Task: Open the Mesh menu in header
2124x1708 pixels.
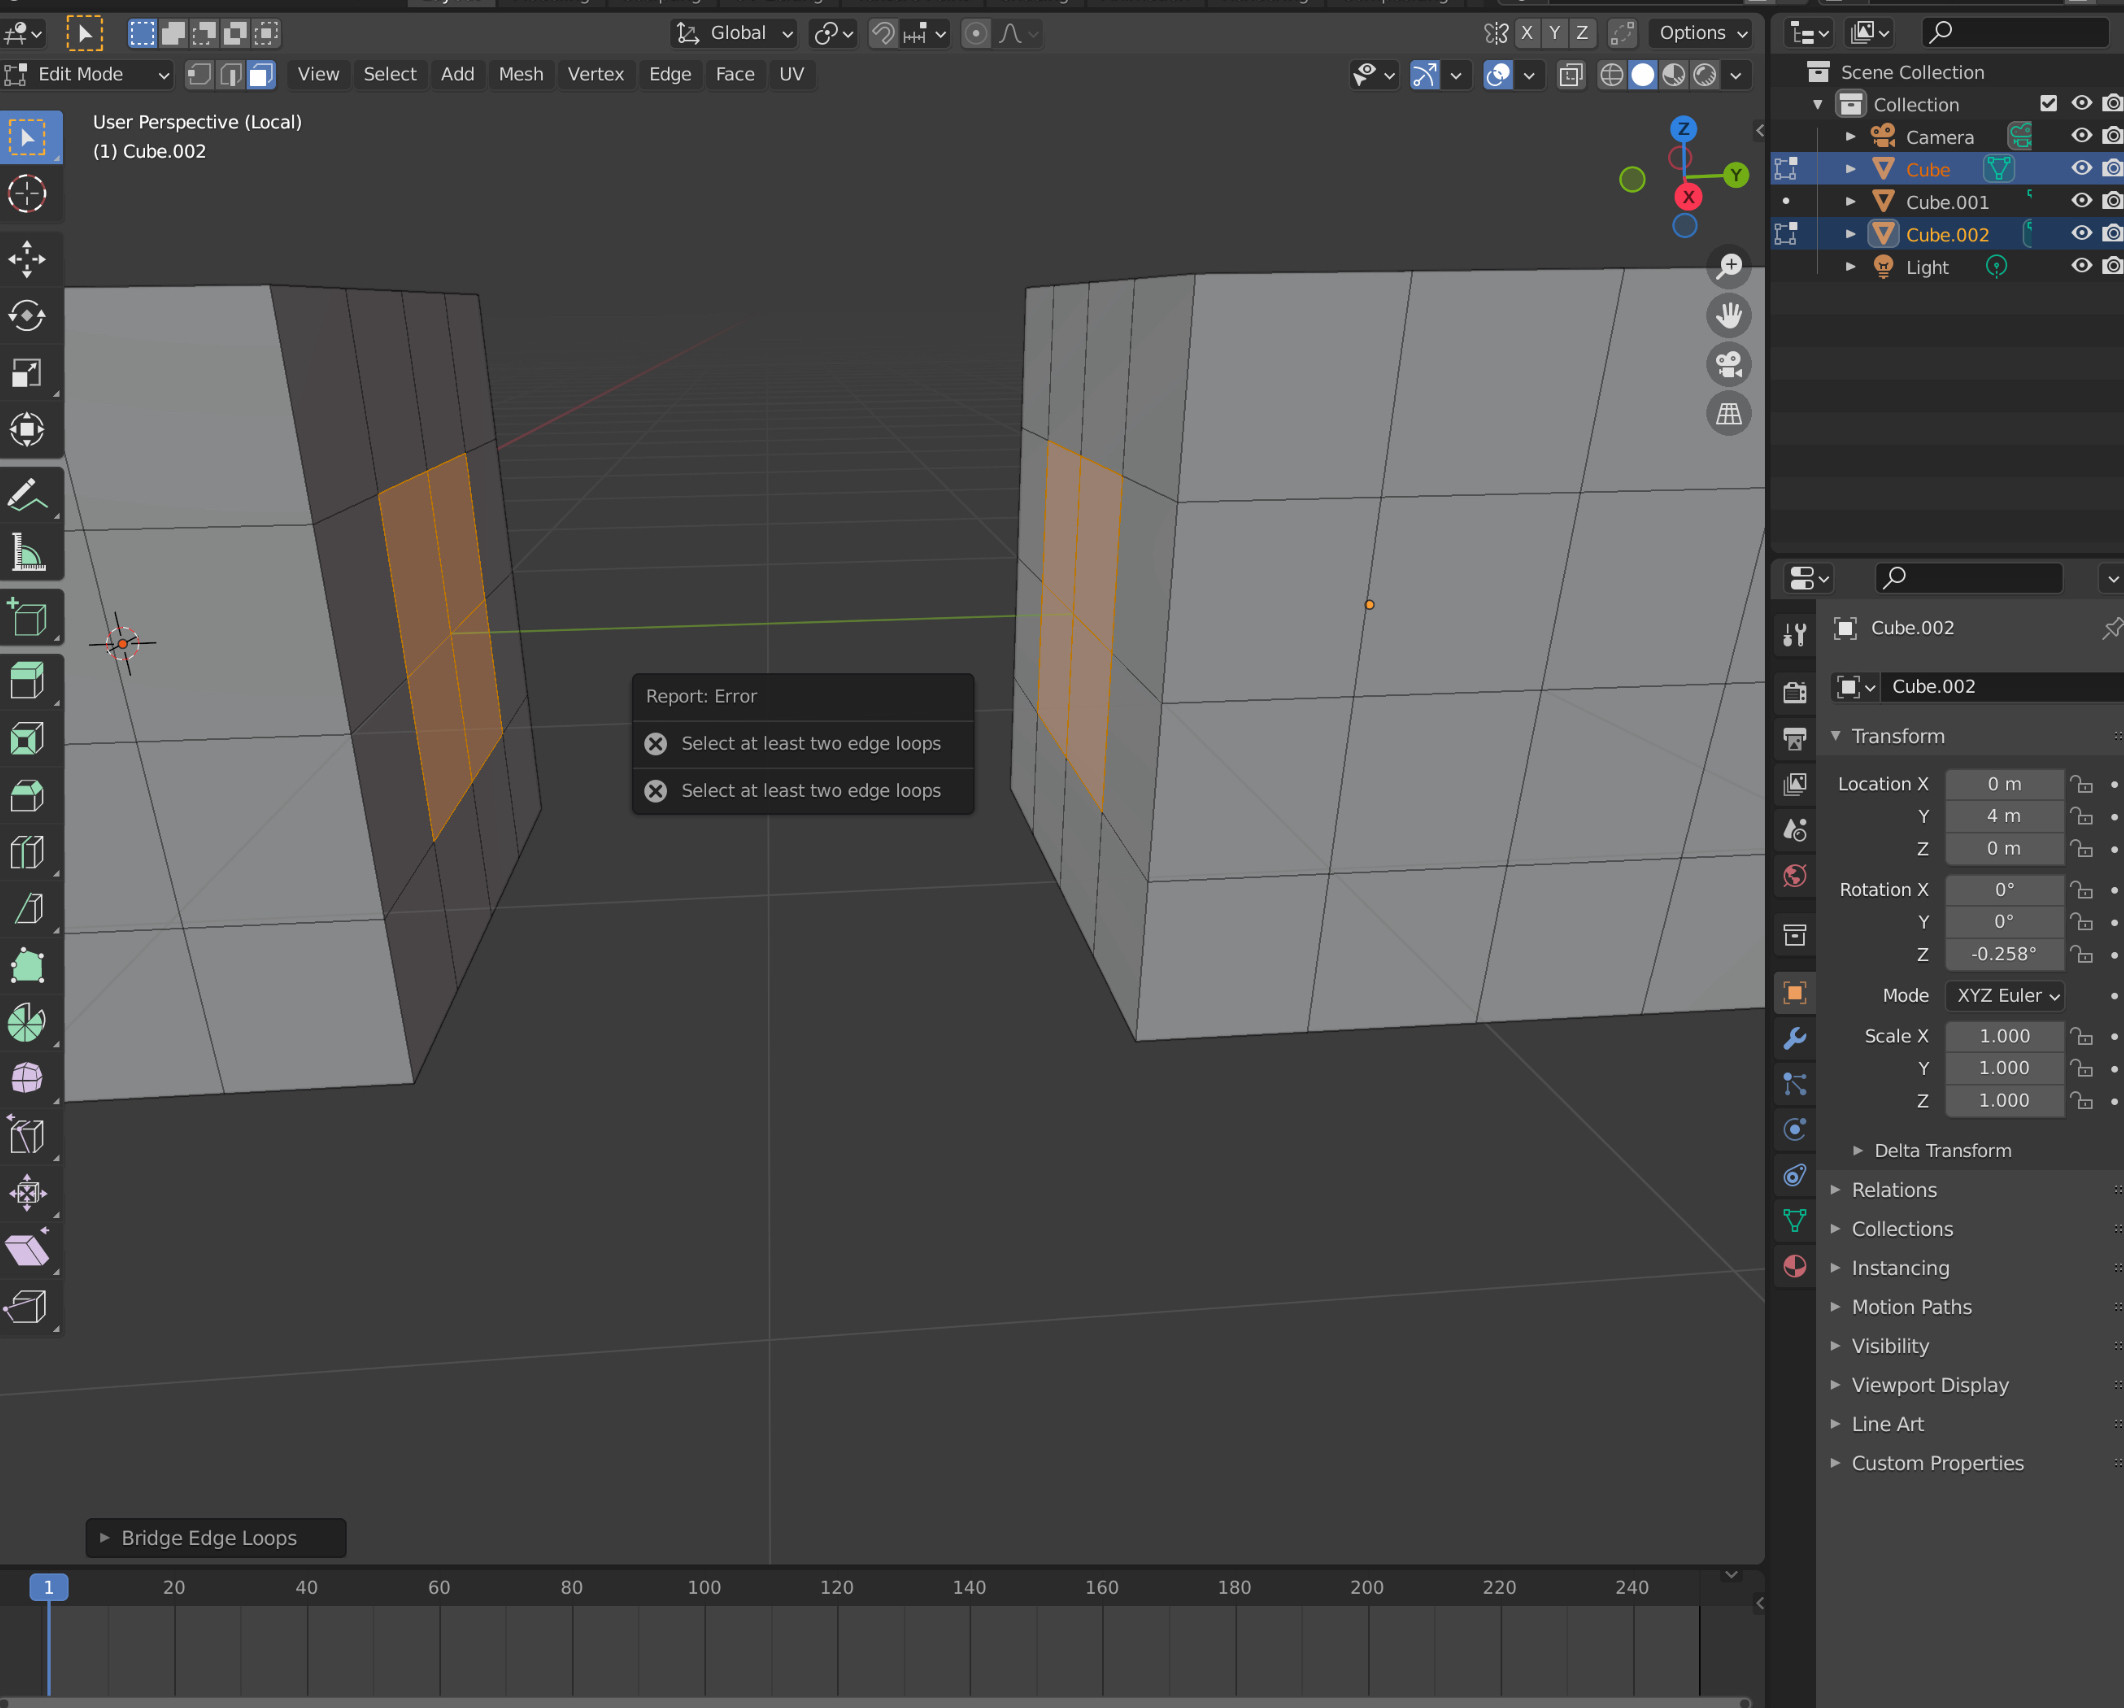Action: click(517, 73)
